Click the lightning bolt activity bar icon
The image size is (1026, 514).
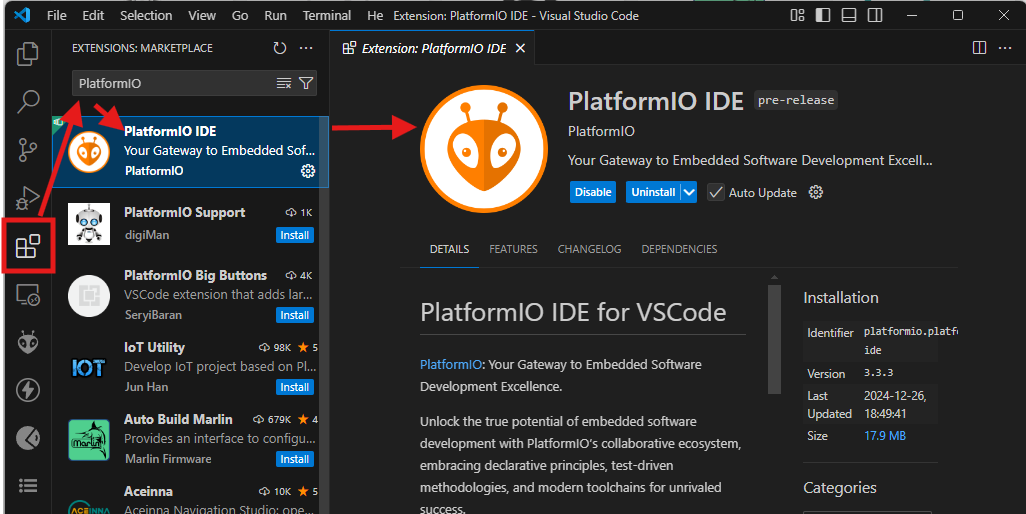click(28, 390)
